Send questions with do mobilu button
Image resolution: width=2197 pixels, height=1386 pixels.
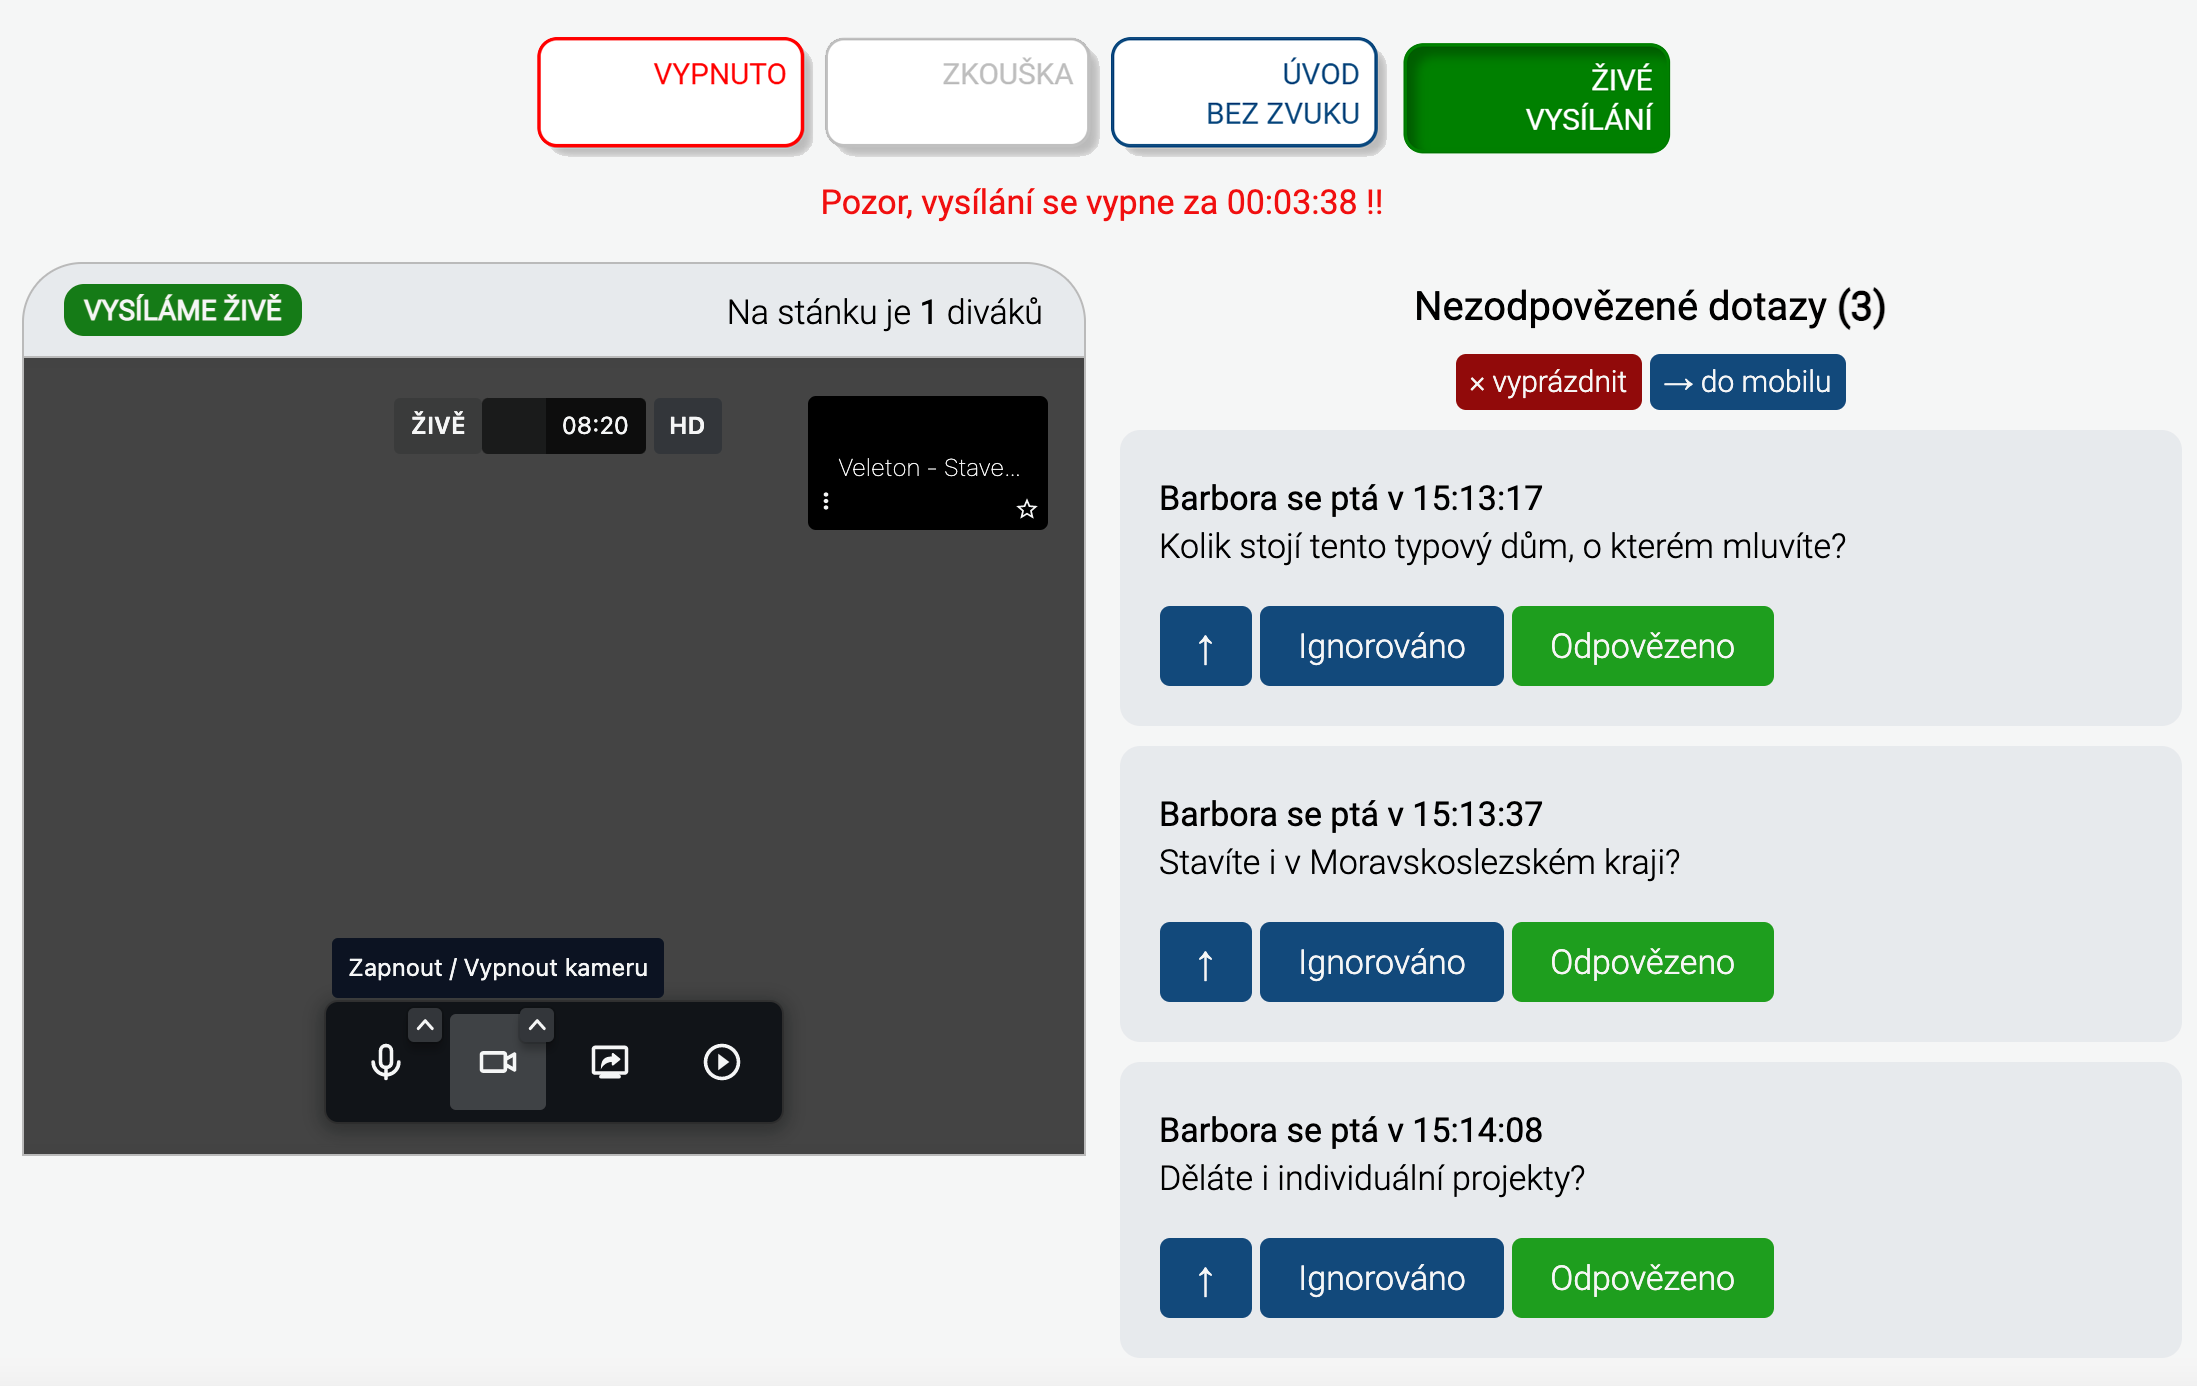[x=1747, y=382]
